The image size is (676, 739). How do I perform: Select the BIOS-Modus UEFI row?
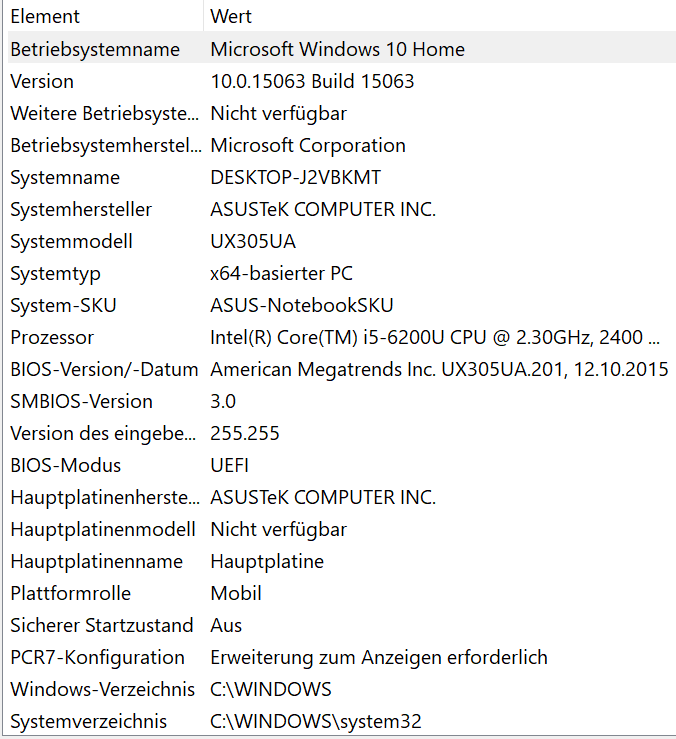point(342,466)
